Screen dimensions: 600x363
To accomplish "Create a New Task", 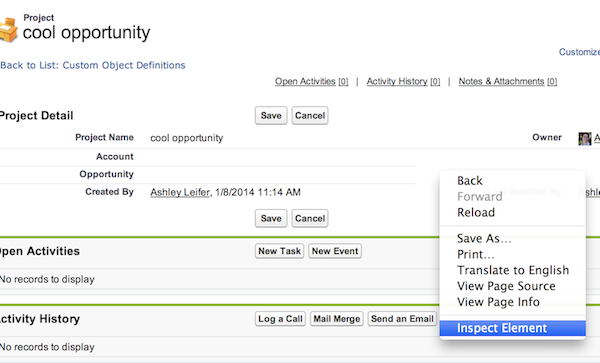I will coord(279,251).
